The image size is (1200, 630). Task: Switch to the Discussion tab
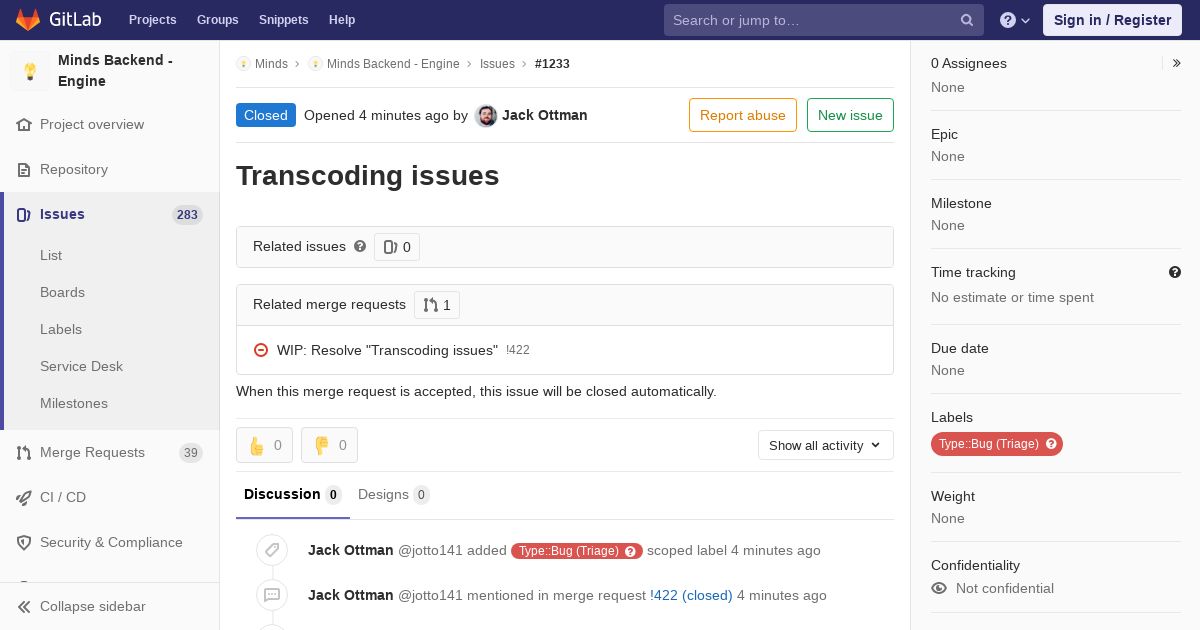tap(293, 495)
